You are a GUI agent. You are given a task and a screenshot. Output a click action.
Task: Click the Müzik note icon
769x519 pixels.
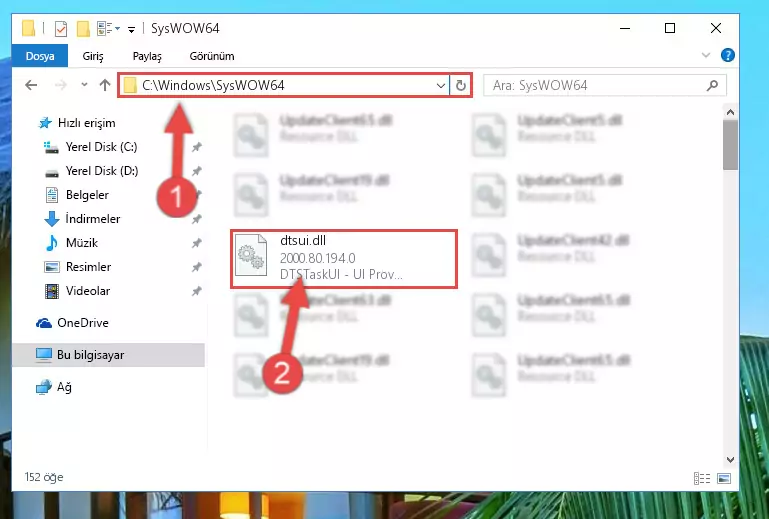51,243
